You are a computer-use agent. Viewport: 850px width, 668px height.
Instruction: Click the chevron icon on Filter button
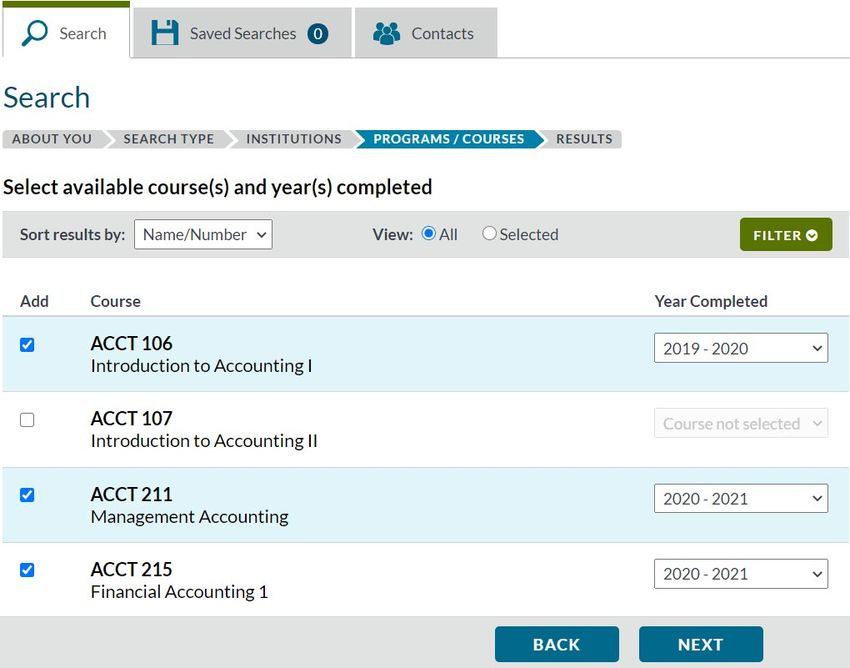(x=812, y=235)
